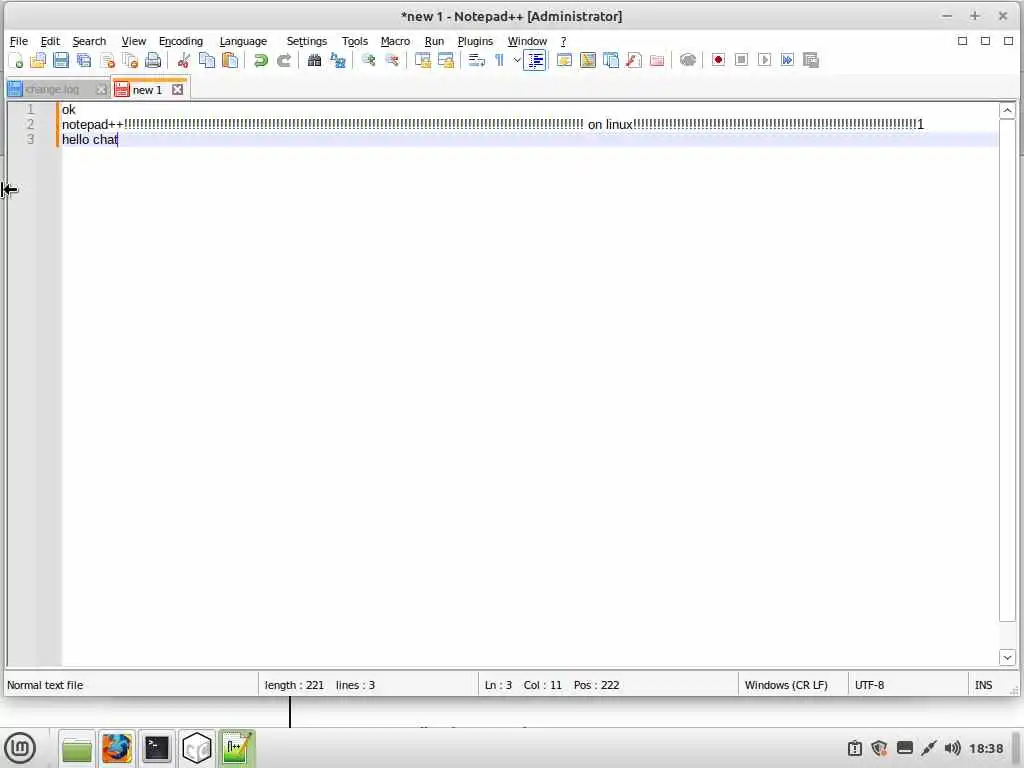This screenshot has height=768, width=1024.
Task: Open Find dialog via binoculars icon
Action: coord(314,61)
